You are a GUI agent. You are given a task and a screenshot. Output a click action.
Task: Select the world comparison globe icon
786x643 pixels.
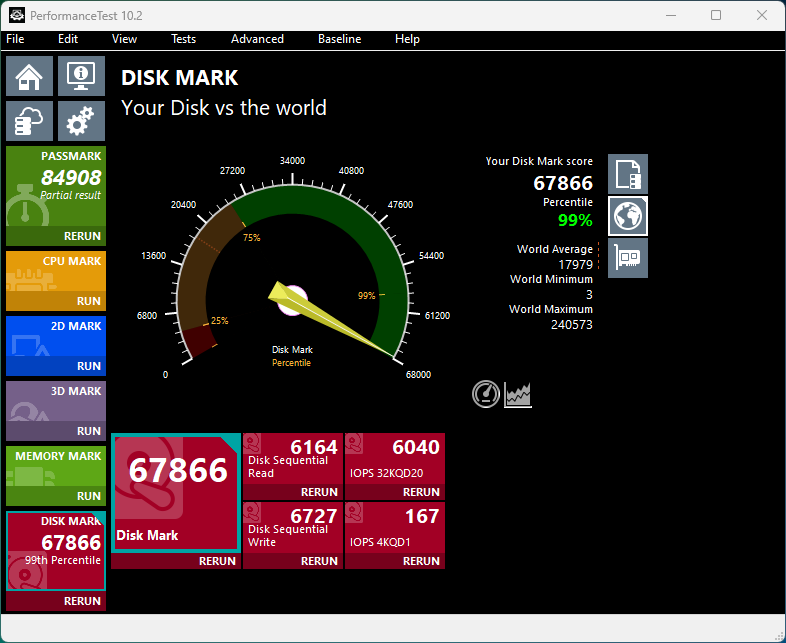(x=628, y=216)
